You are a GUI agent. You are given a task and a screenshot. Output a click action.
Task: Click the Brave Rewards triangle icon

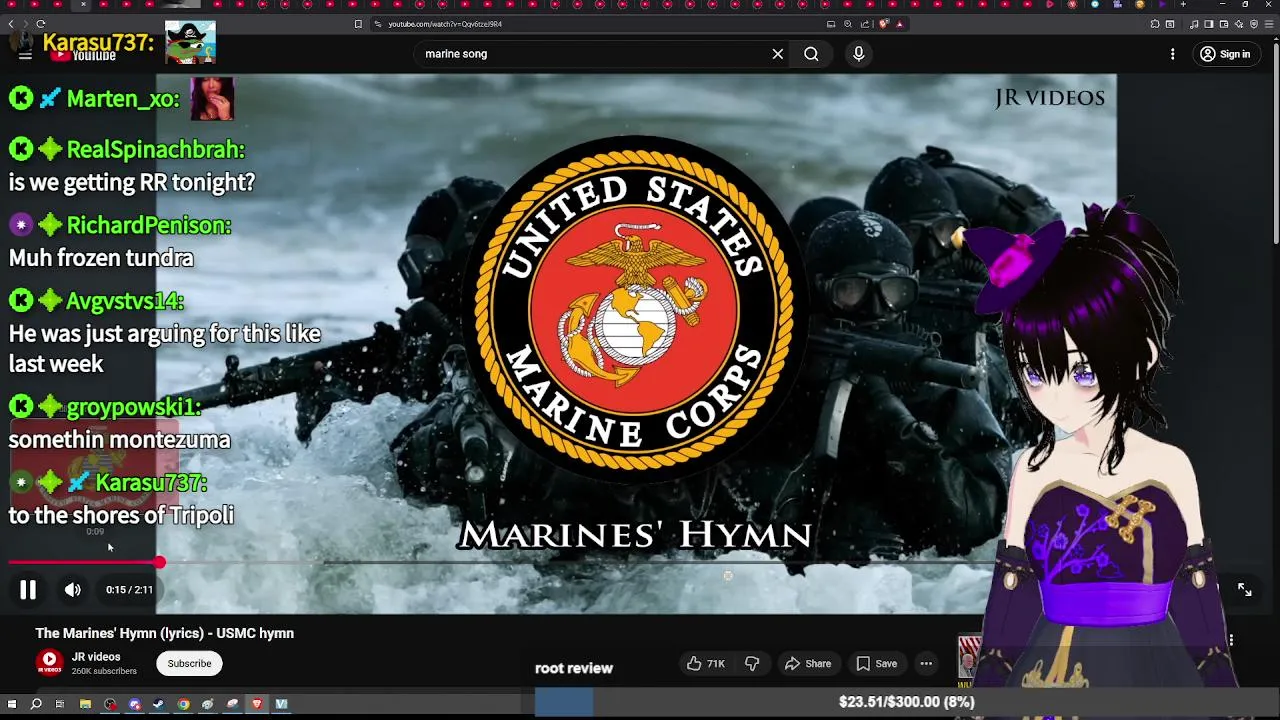899,24
